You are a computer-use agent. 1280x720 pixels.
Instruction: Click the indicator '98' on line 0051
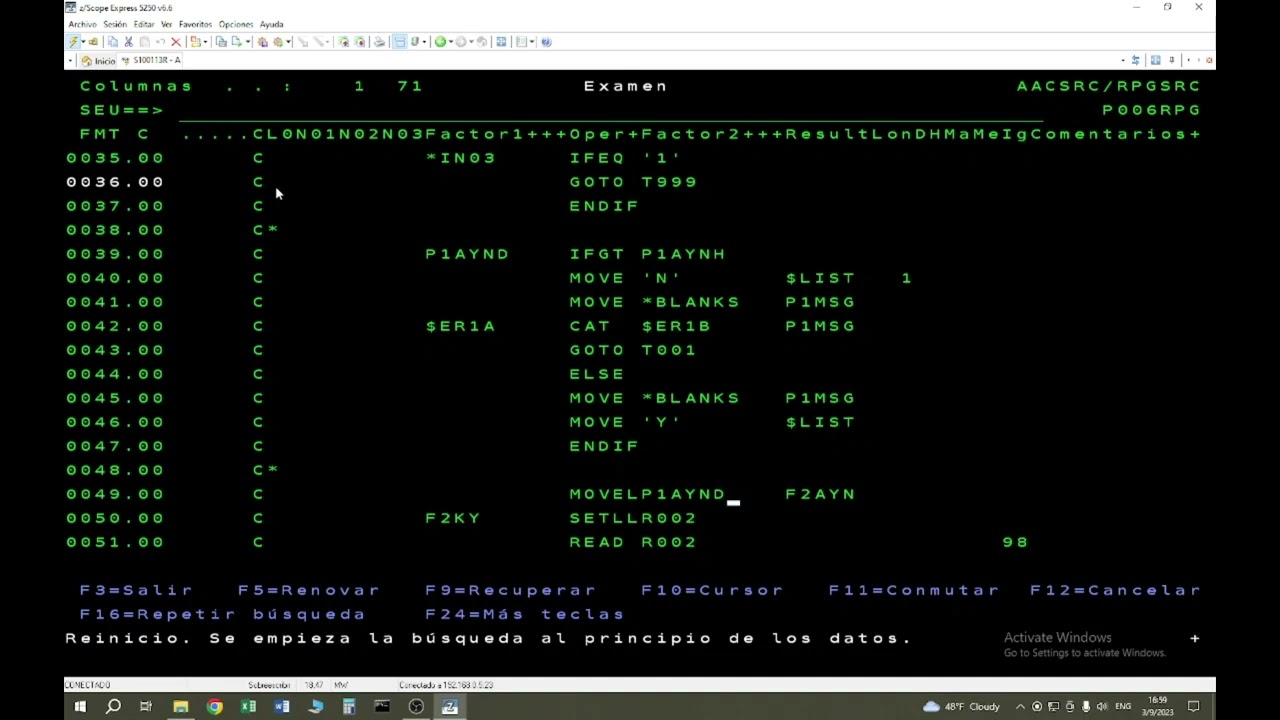1015,542
